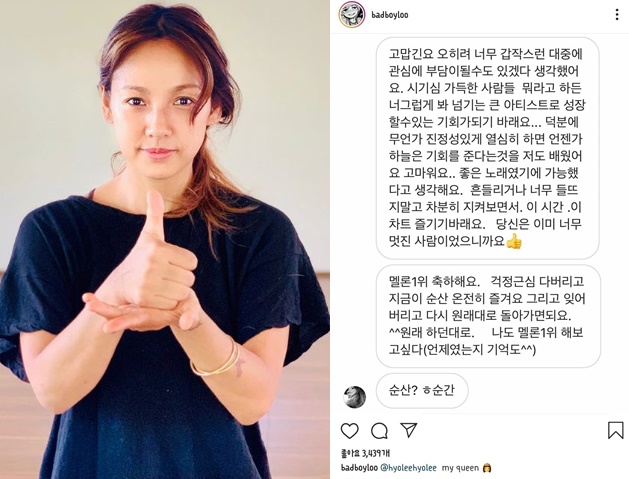
Task: Click badboyloo name in the caption
Action: 359,468
